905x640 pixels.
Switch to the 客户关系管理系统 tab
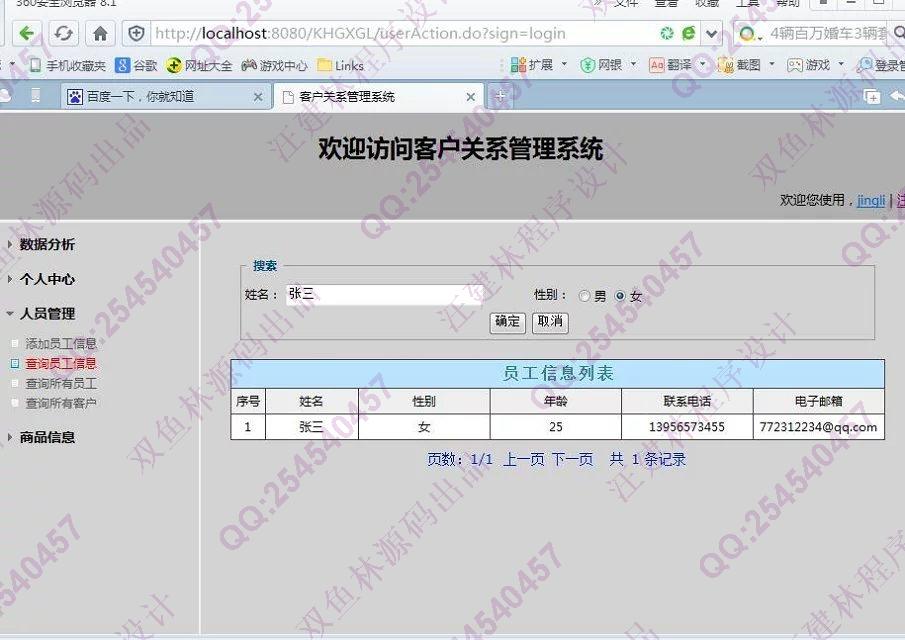[x=377, y=96]
